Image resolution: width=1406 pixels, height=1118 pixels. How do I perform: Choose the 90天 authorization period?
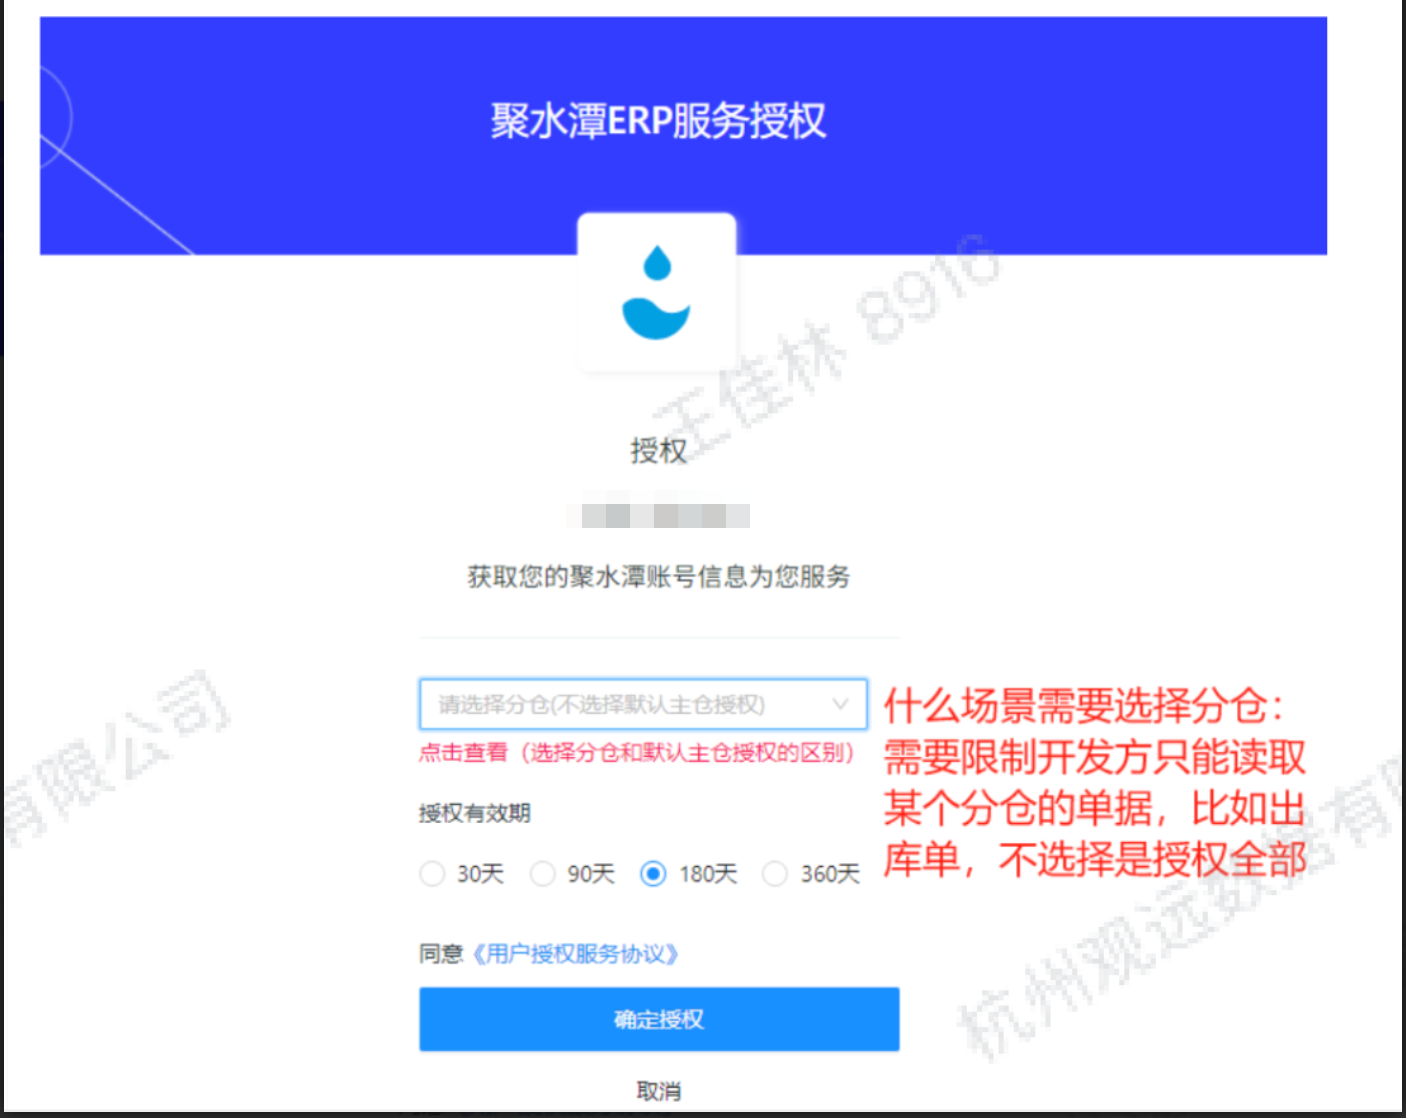543,874
